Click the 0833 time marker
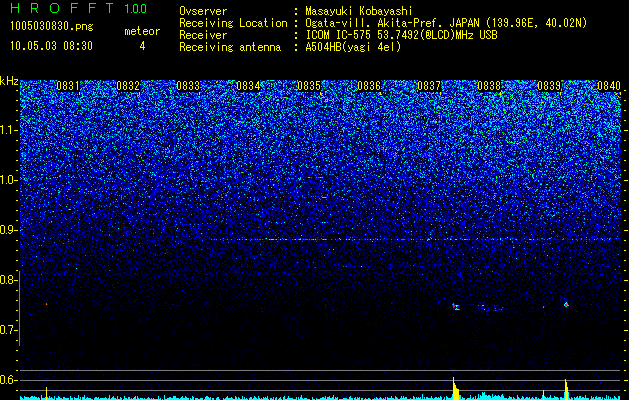This screenshot has width=629, height=400. coord(188,86)
